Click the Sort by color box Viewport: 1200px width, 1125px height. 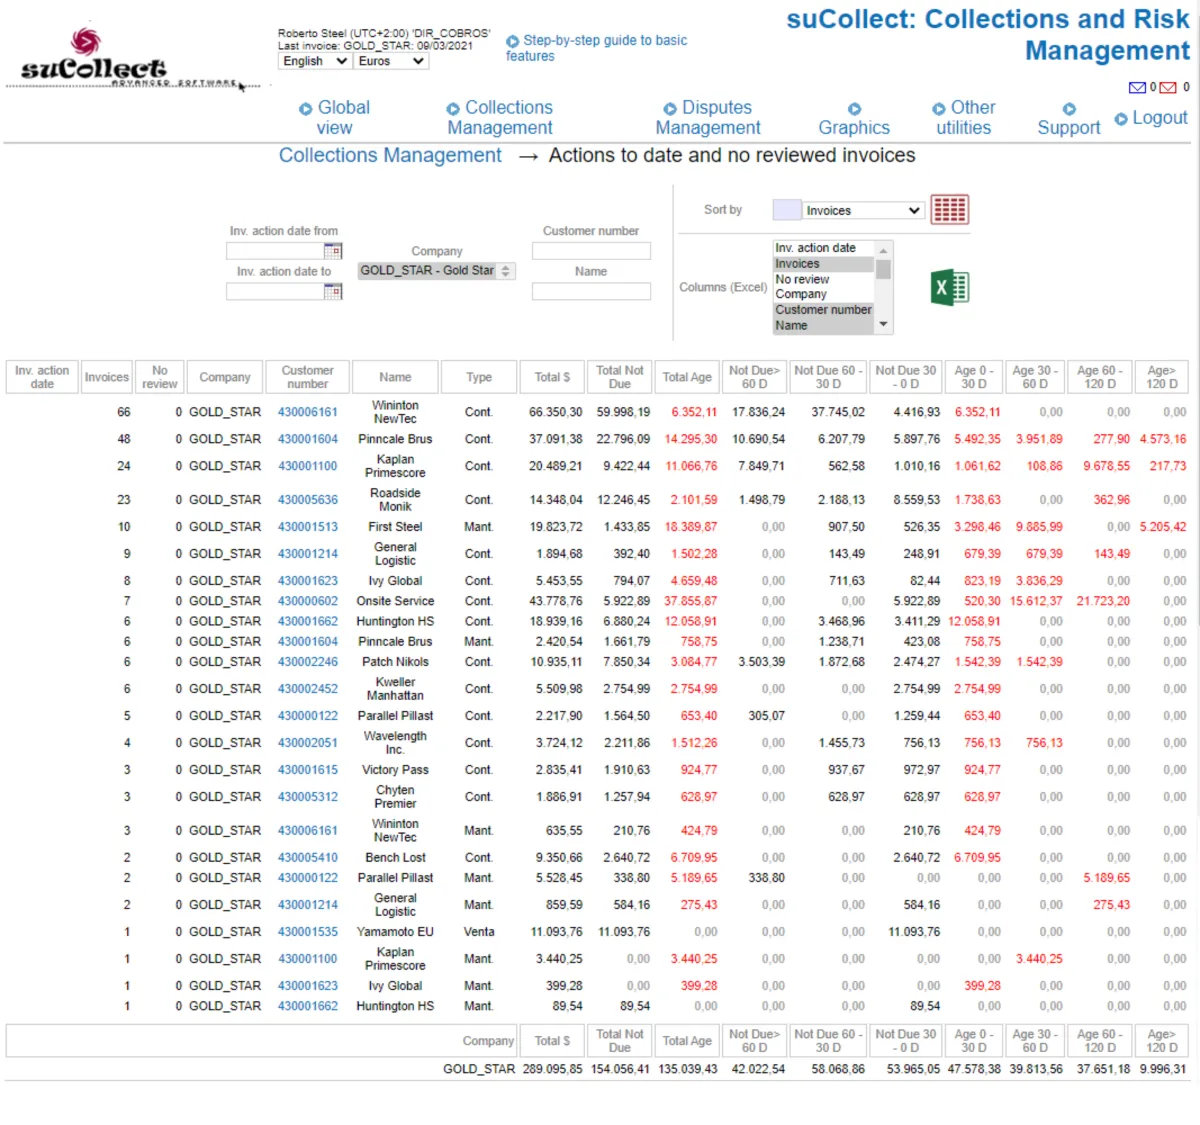(787, 210)
